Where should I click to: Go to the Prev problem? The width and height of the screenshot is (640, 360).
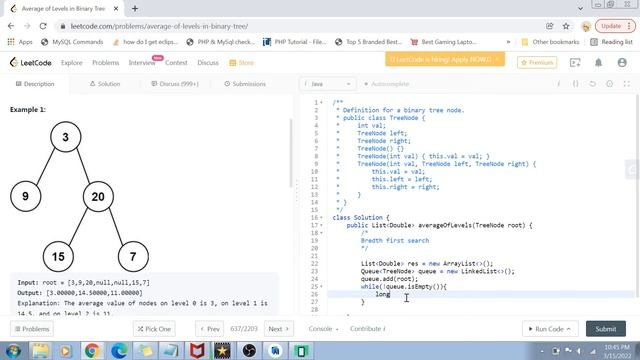(210, 329)
